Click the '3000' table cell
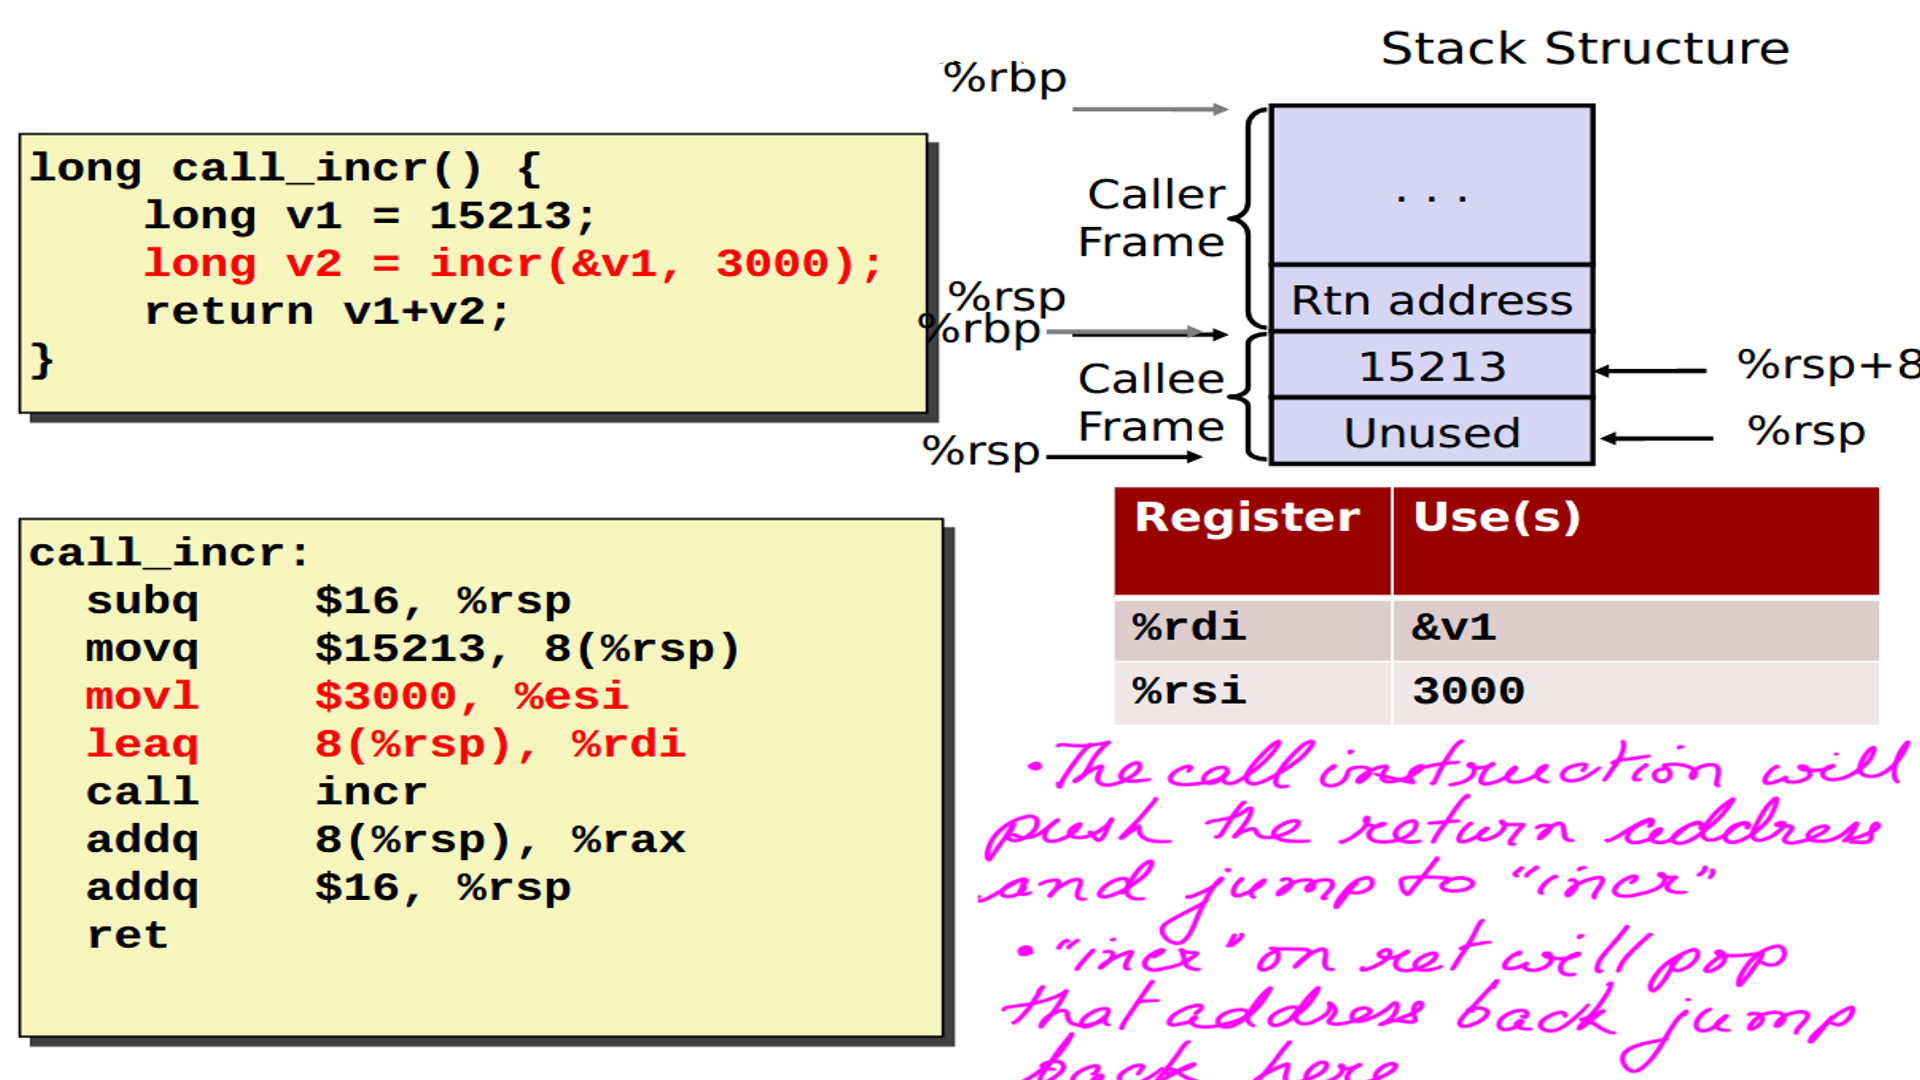Screen dimensions: 1920x1080 click(1636, 693)
